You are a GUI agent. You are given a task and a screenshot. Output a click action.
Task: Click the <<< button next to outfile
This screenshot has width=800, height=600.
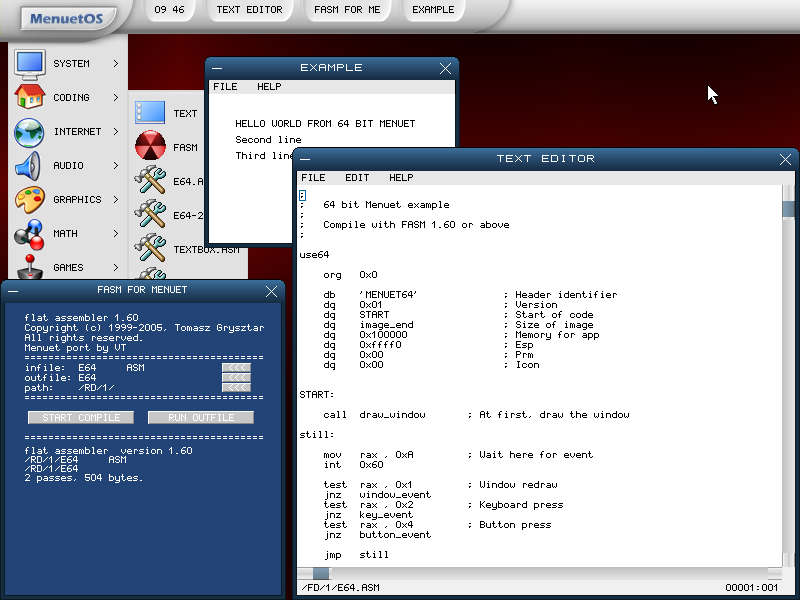point(236,378)
